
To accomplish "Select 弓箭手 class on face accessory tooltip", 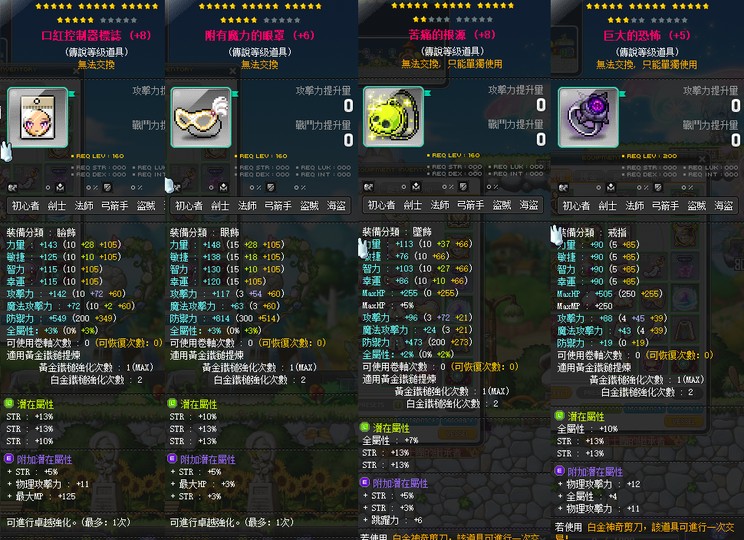I will [x=115, y=205].
